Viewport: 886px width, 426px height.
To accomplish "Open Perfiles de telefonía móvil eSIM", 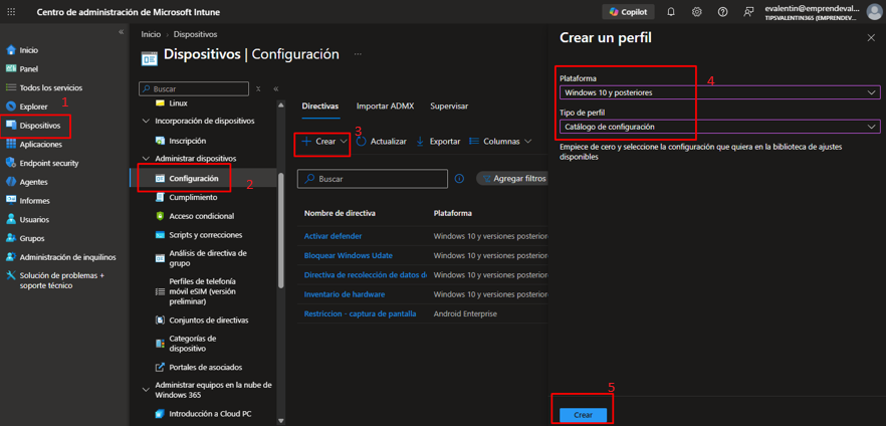I will coord(203,292).
